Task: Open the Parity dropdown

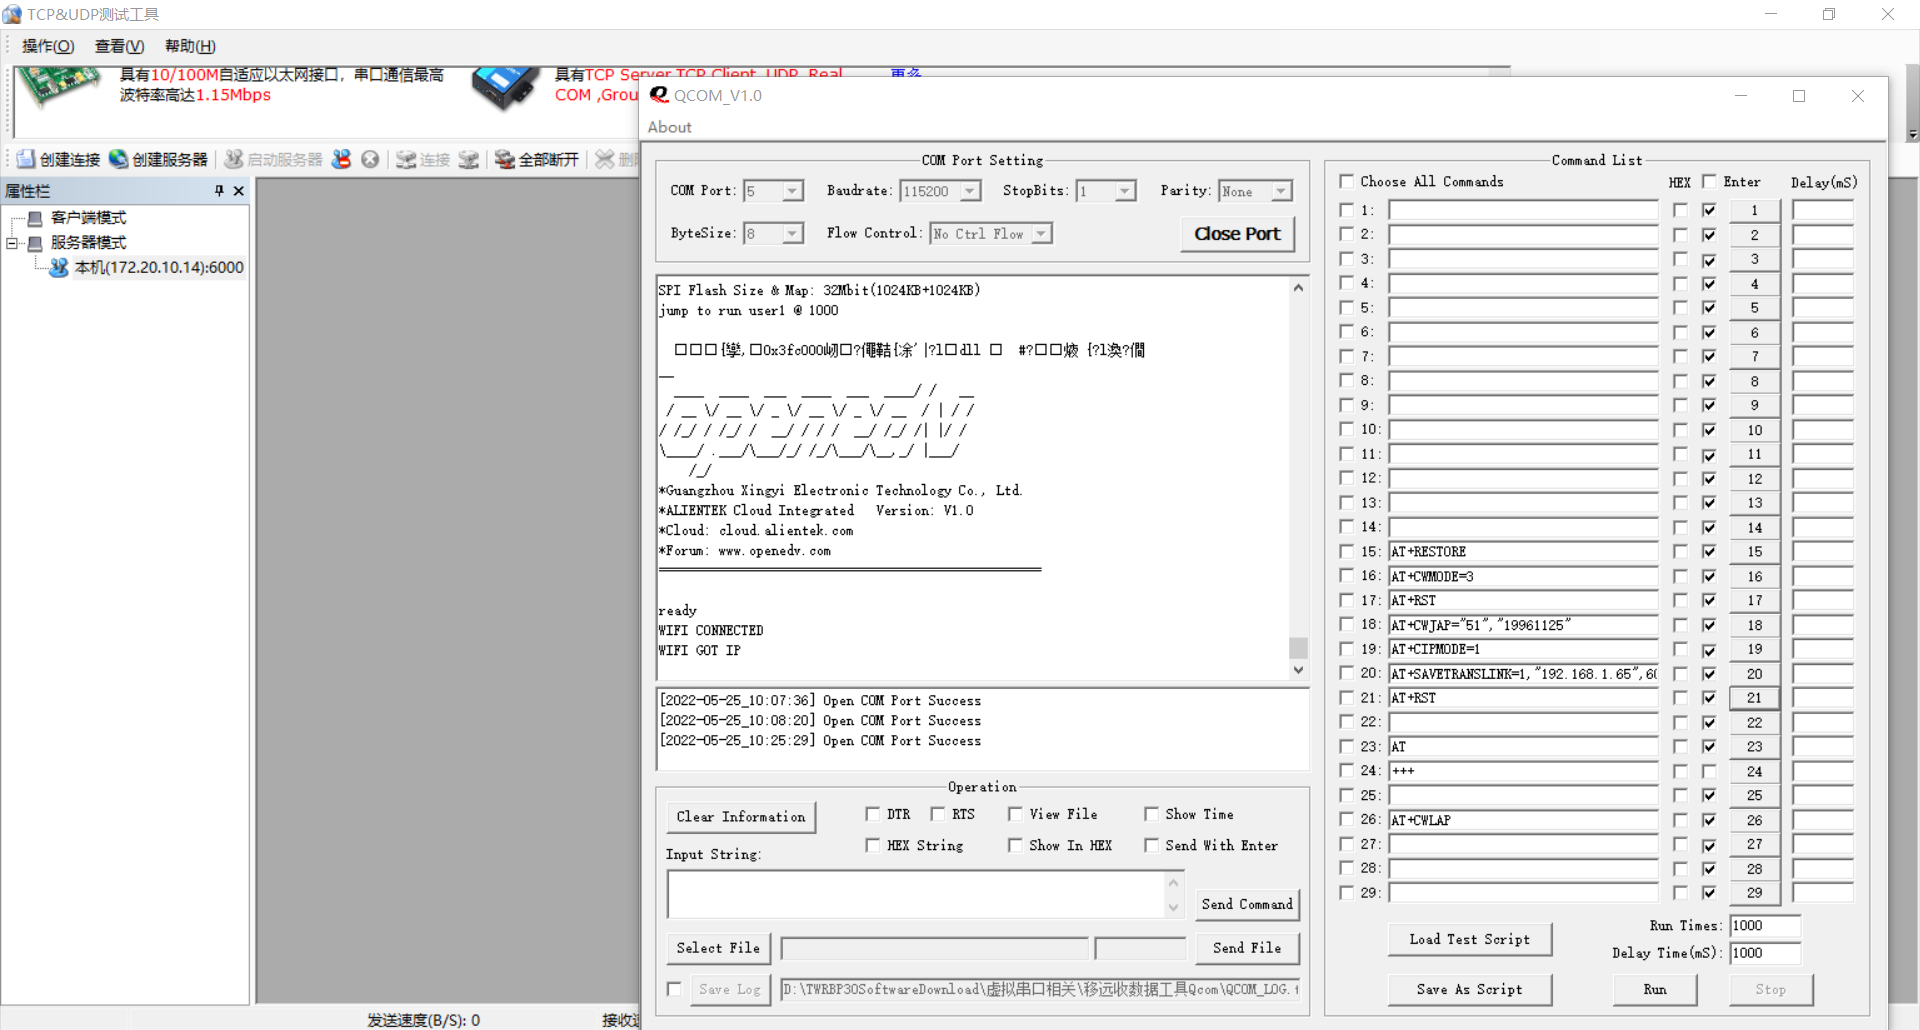Action: pyautogui.click(x=1281, y=191)
